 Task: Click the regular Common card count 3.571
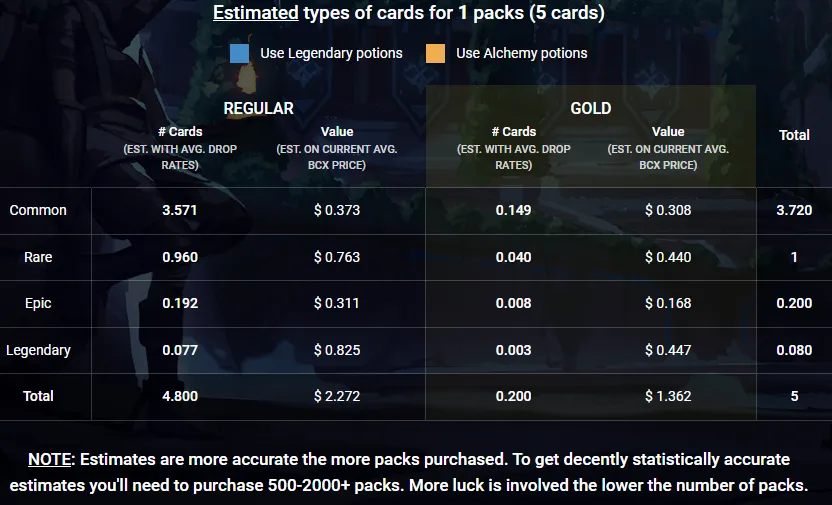pyautogui.click(x=180, y=210)
